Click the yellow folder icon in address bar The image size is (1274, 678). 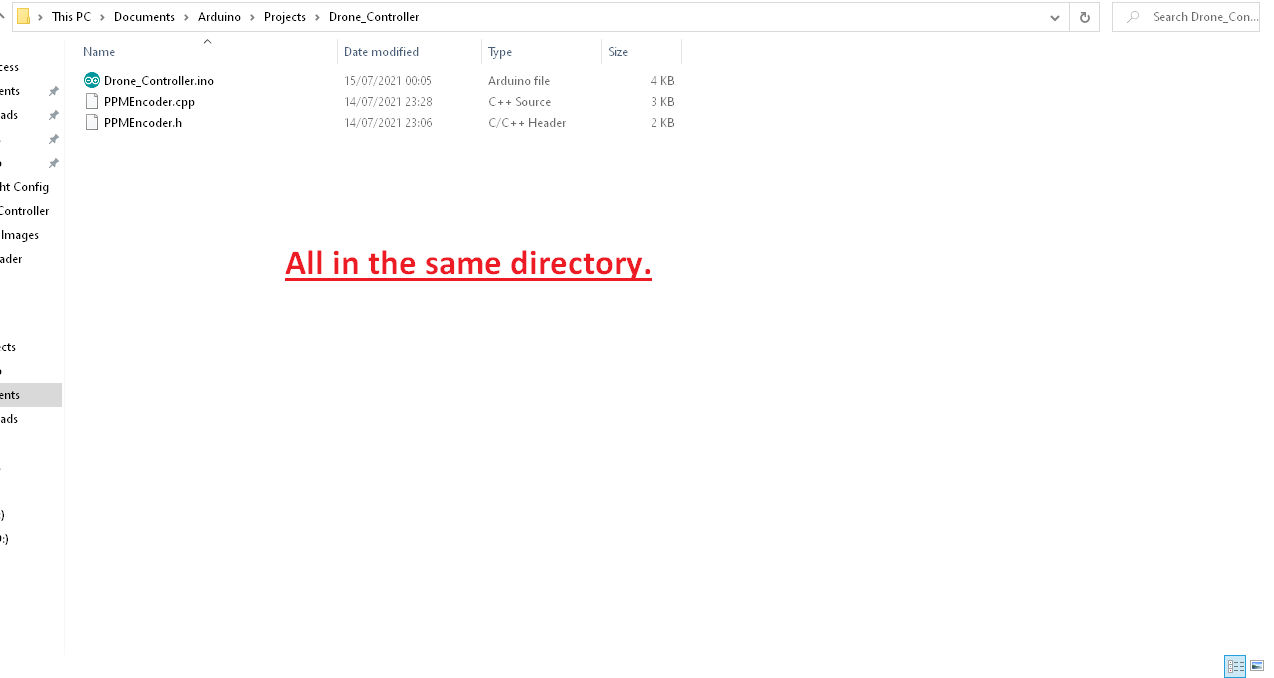22,16
